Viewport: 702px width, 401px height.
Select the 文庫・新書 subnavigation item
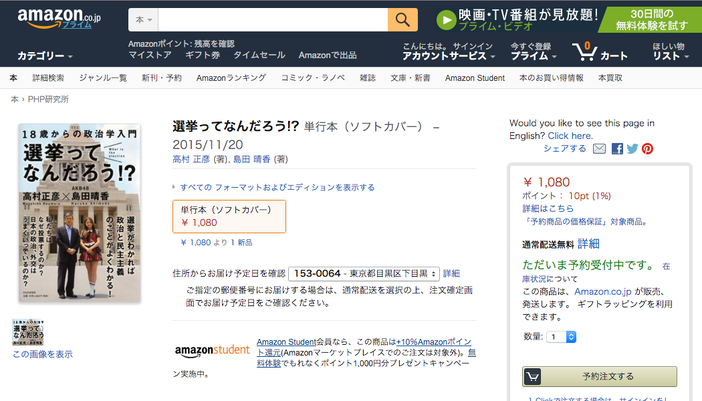click(410, 78)
